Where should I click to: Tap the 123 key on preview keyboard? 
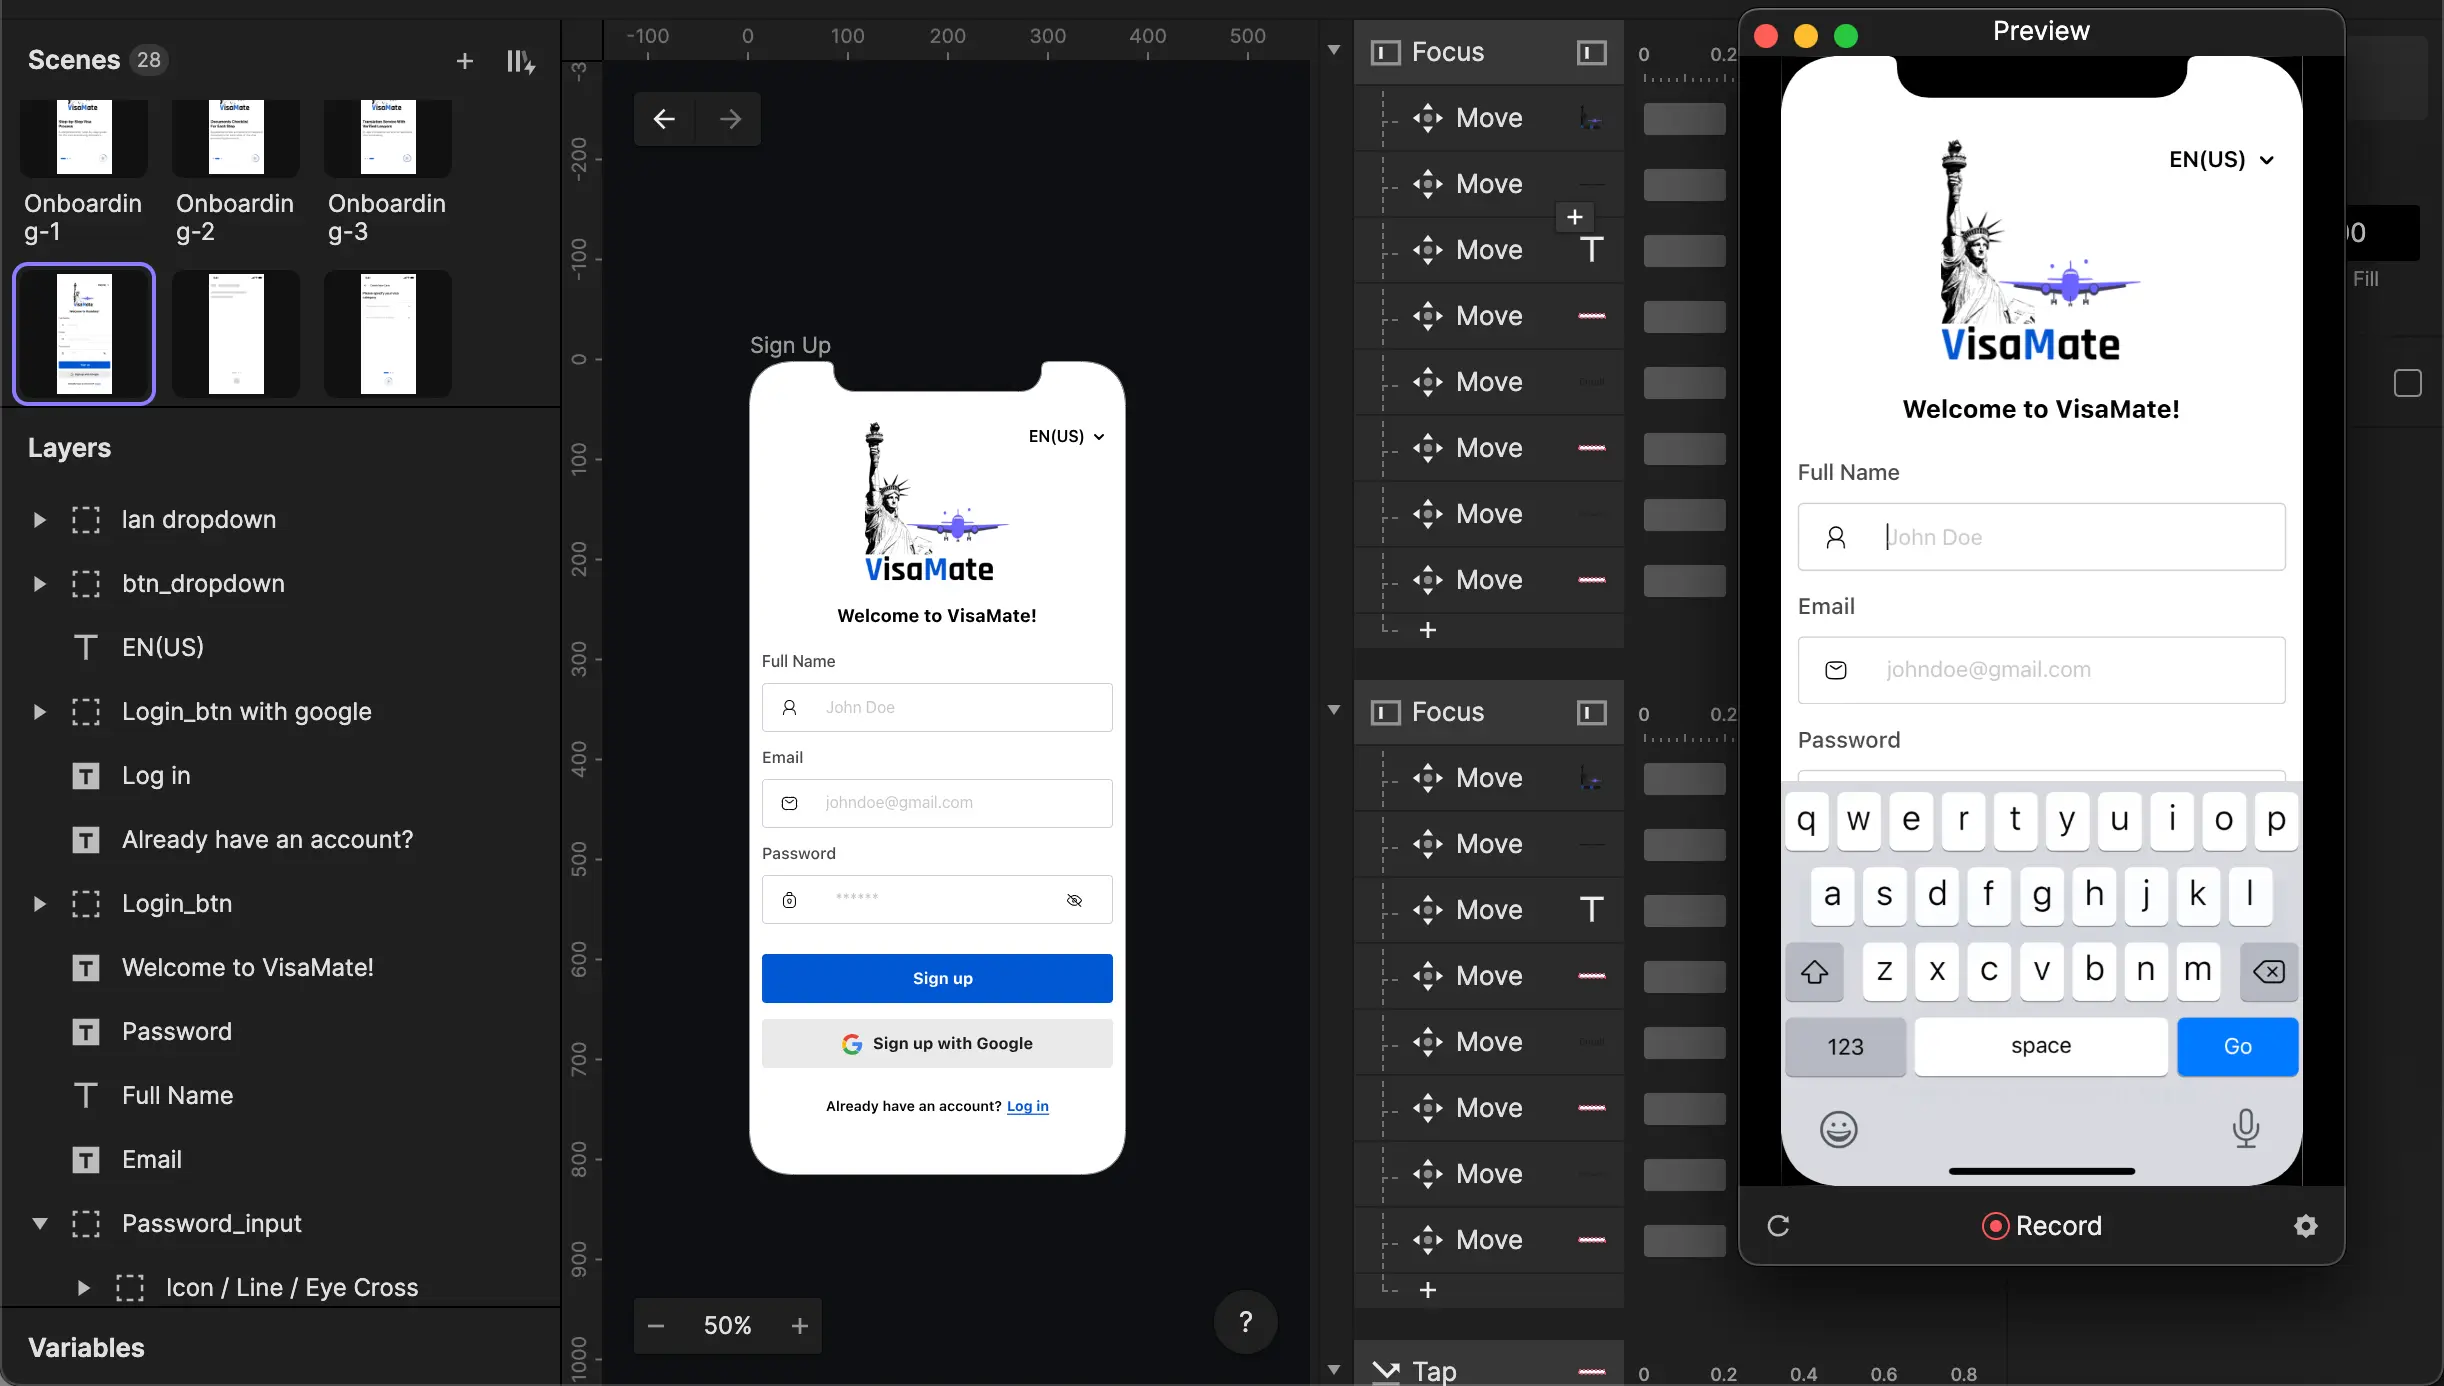[x=1845, y=1046]
